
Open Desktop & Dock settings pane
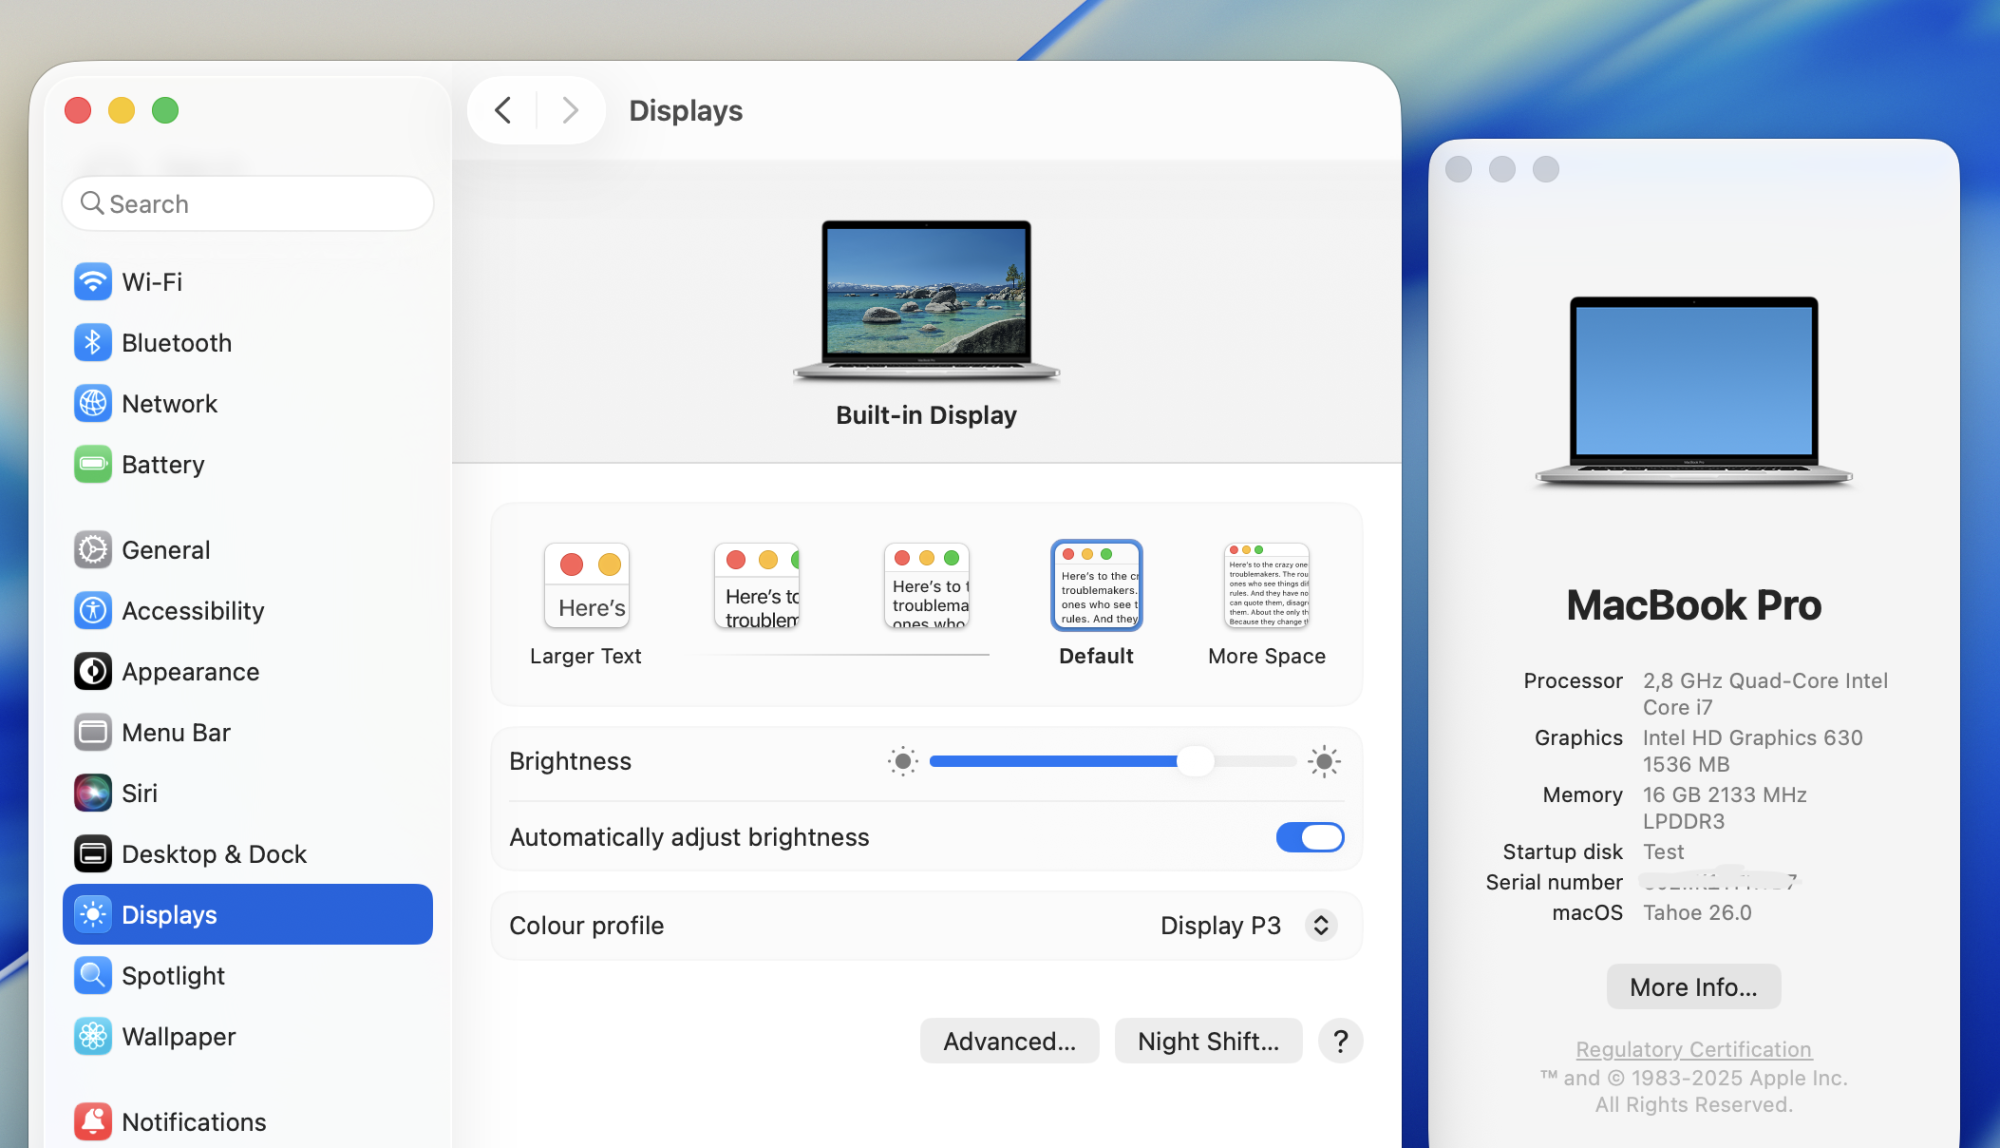pyautogui.click(x=214, y=854)
